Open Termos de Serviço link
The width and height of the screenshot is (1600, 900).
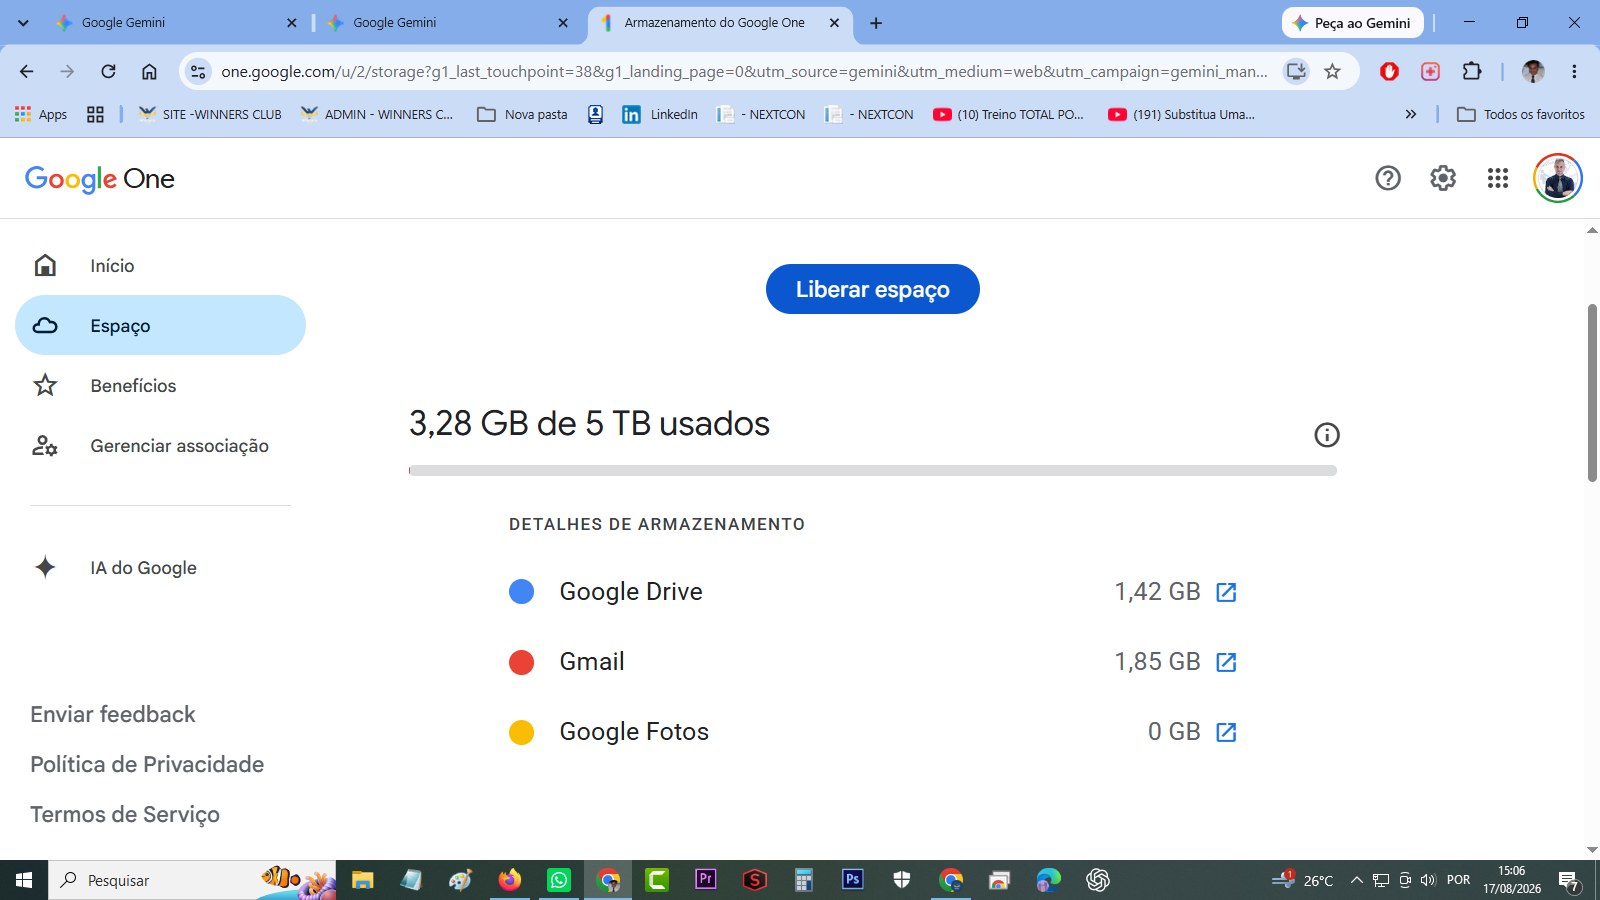point(125,814)
